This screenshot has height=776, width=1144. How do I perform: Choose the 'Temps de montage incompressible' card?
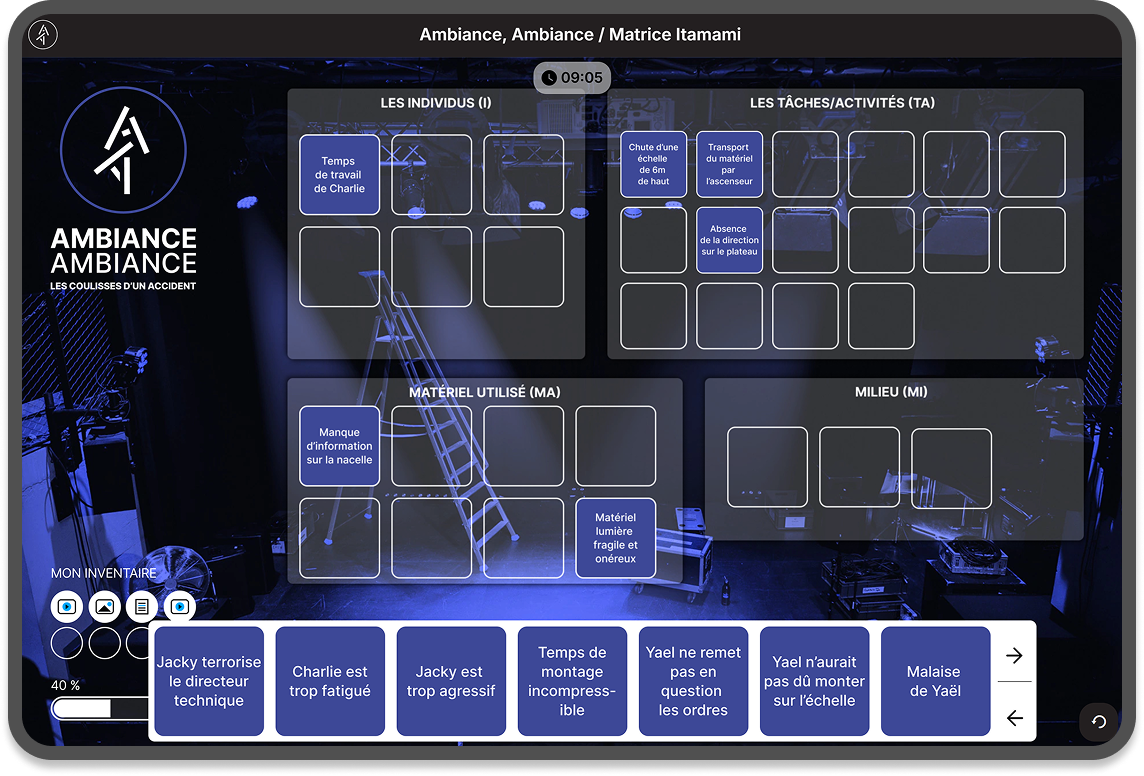572,681
